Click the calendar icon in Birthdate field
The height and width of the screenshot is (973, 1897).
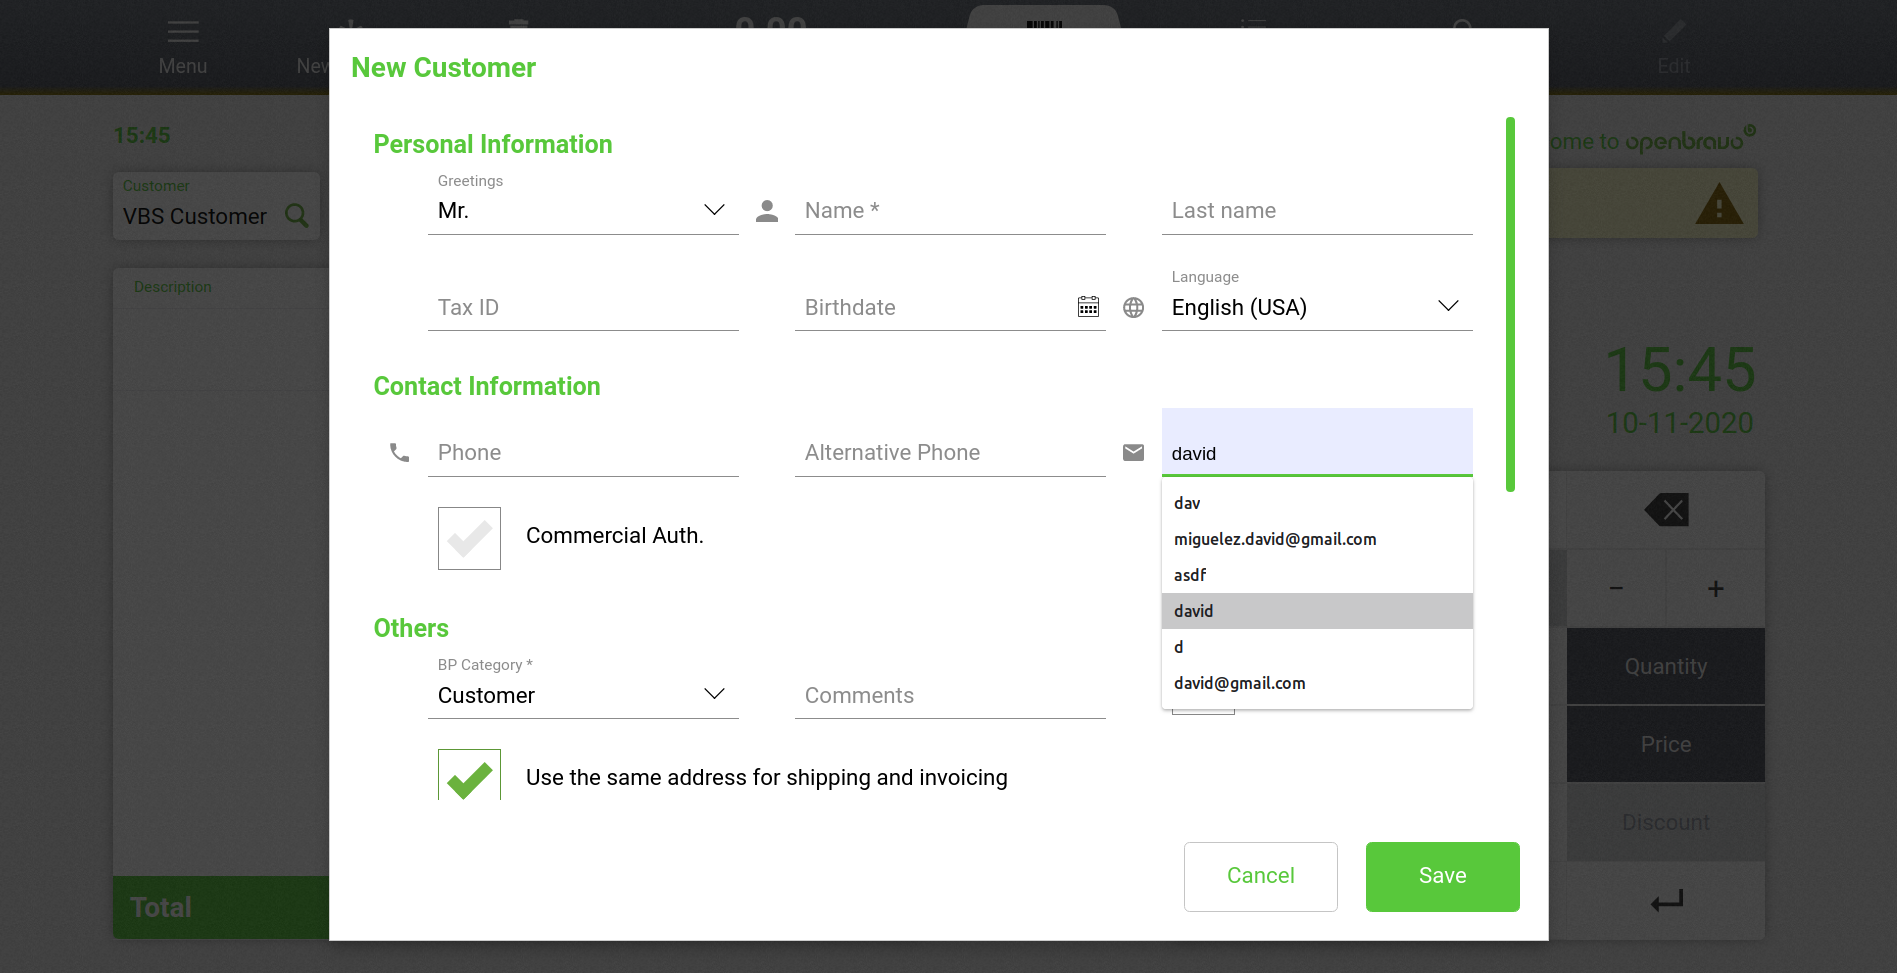pyautogui.click(x=1088, y=307)
